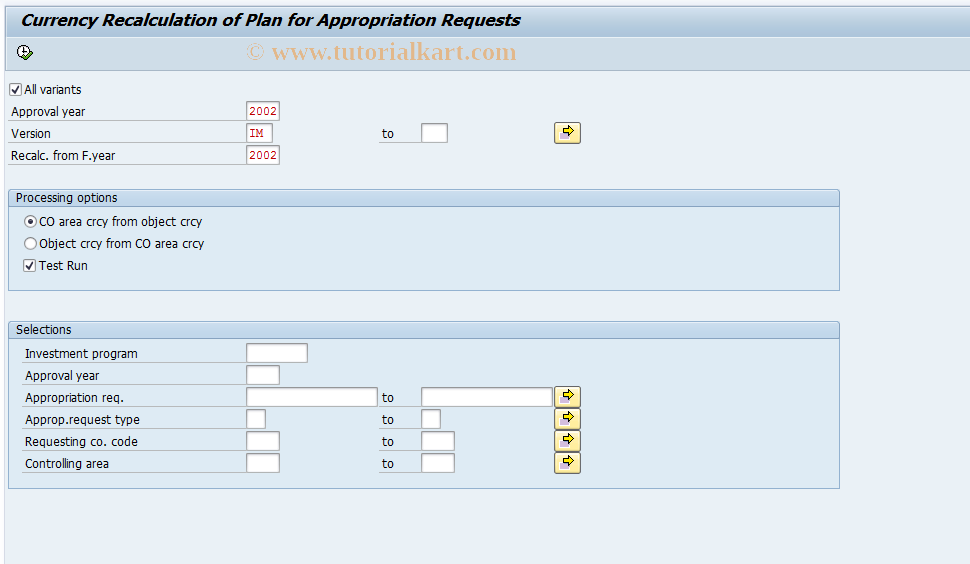Click the Approp.request type 'to' field
This screenshot has width=970, height=564.
[431, 419]
